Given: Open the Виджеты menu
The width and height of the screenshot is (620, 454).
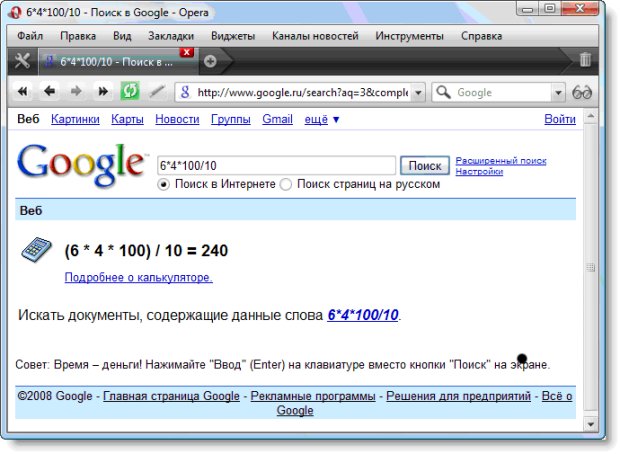Looking at the screenshot, I should tap(233, 36).
